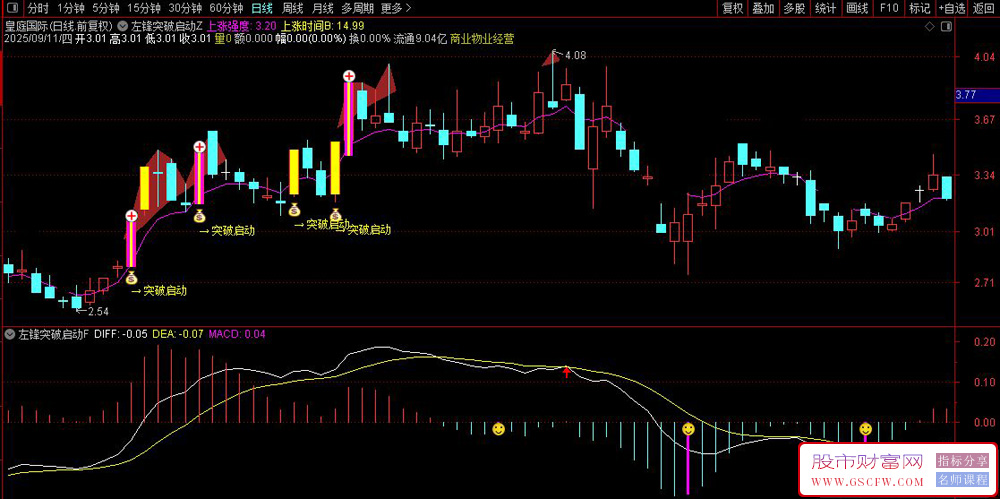Screen dimensions: 1000x499
Task: Switch to the 1分钟 chart
Action: coord(70,8)
